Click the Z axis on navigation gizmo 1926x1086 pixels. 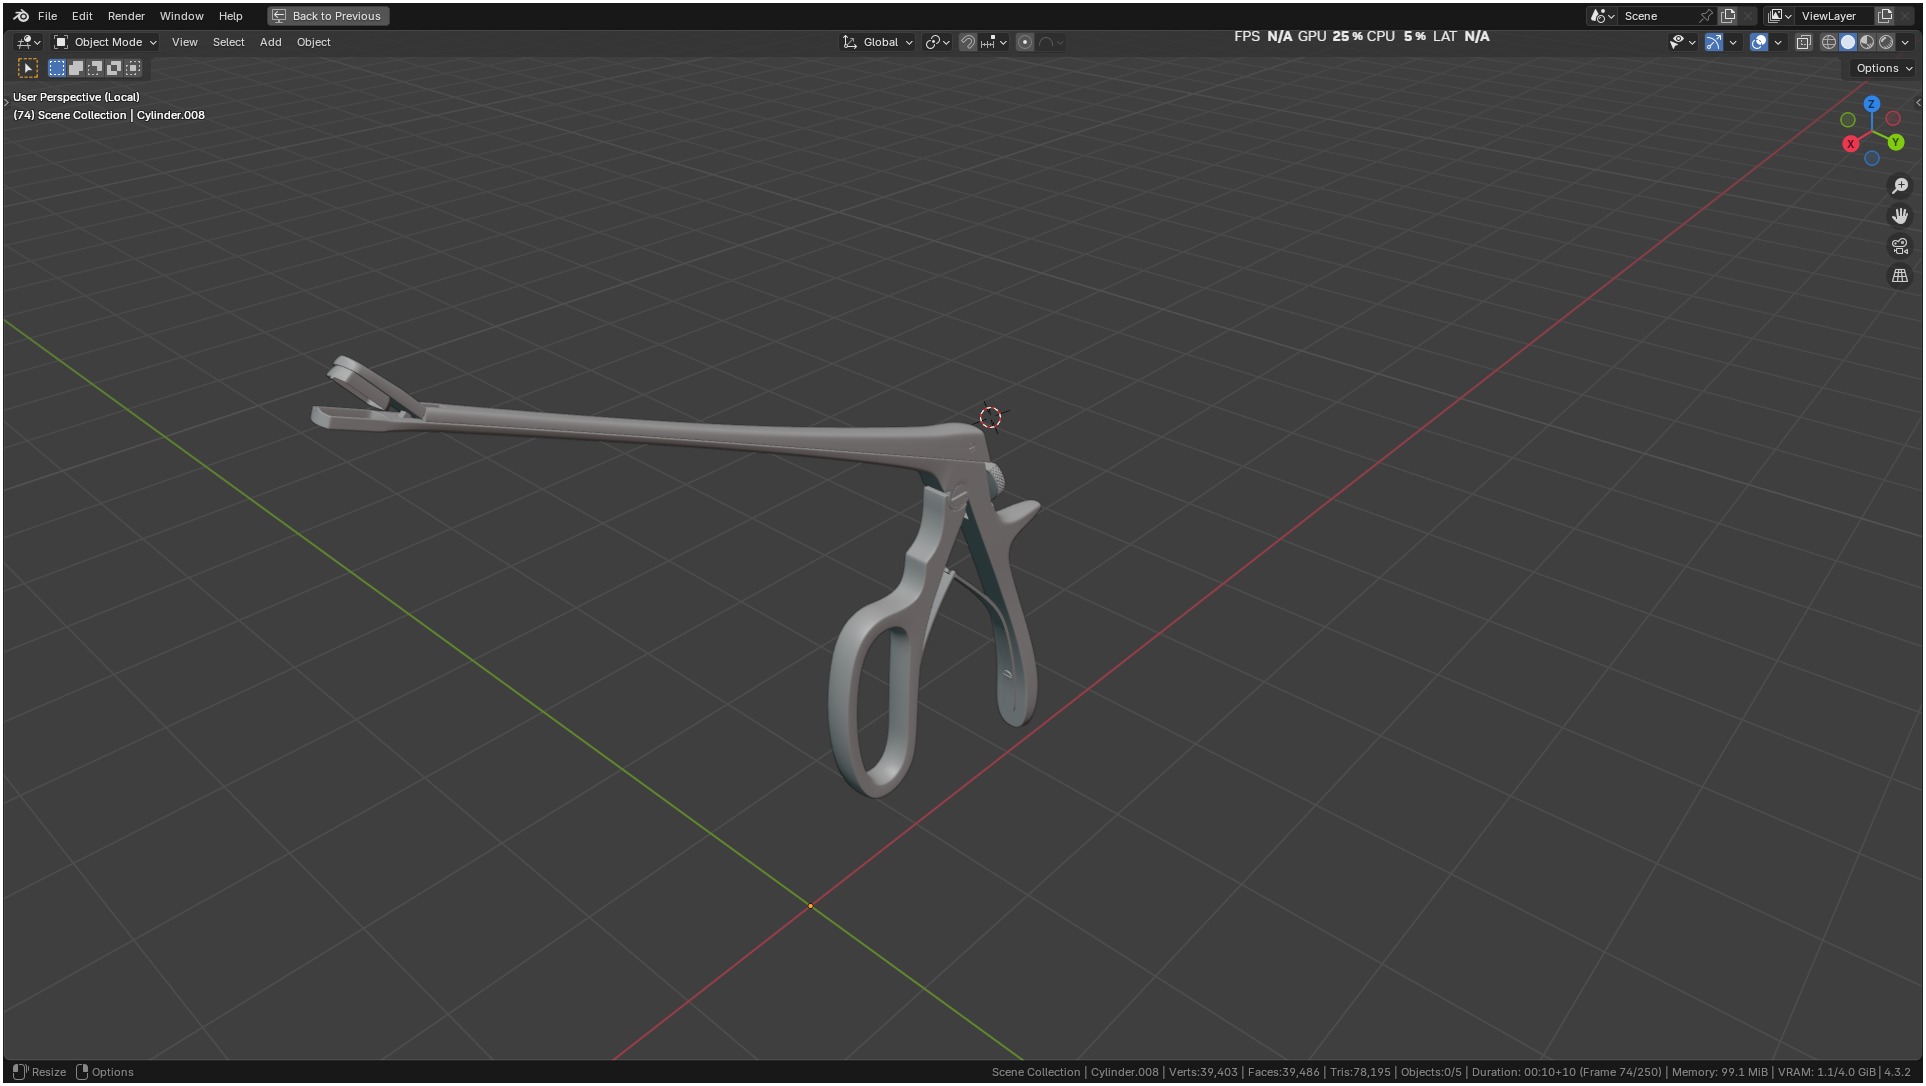(1872, 104)
